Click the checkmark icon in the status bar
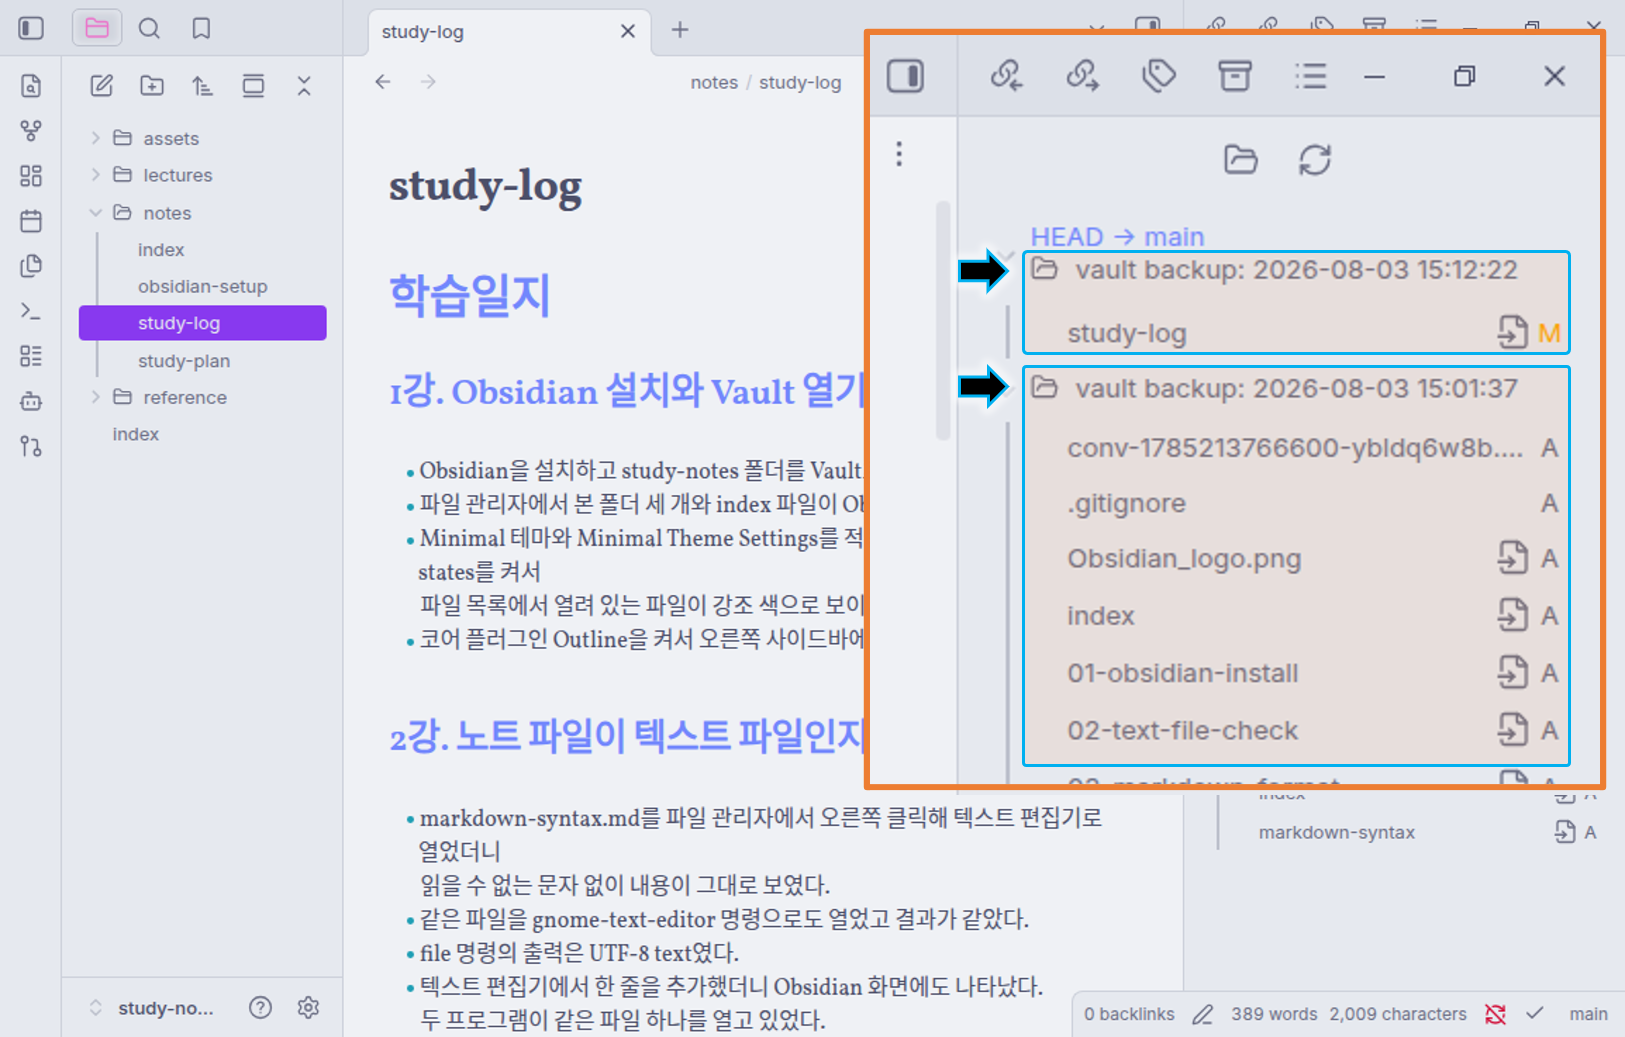1625x1037 pixels. 1535,1014
